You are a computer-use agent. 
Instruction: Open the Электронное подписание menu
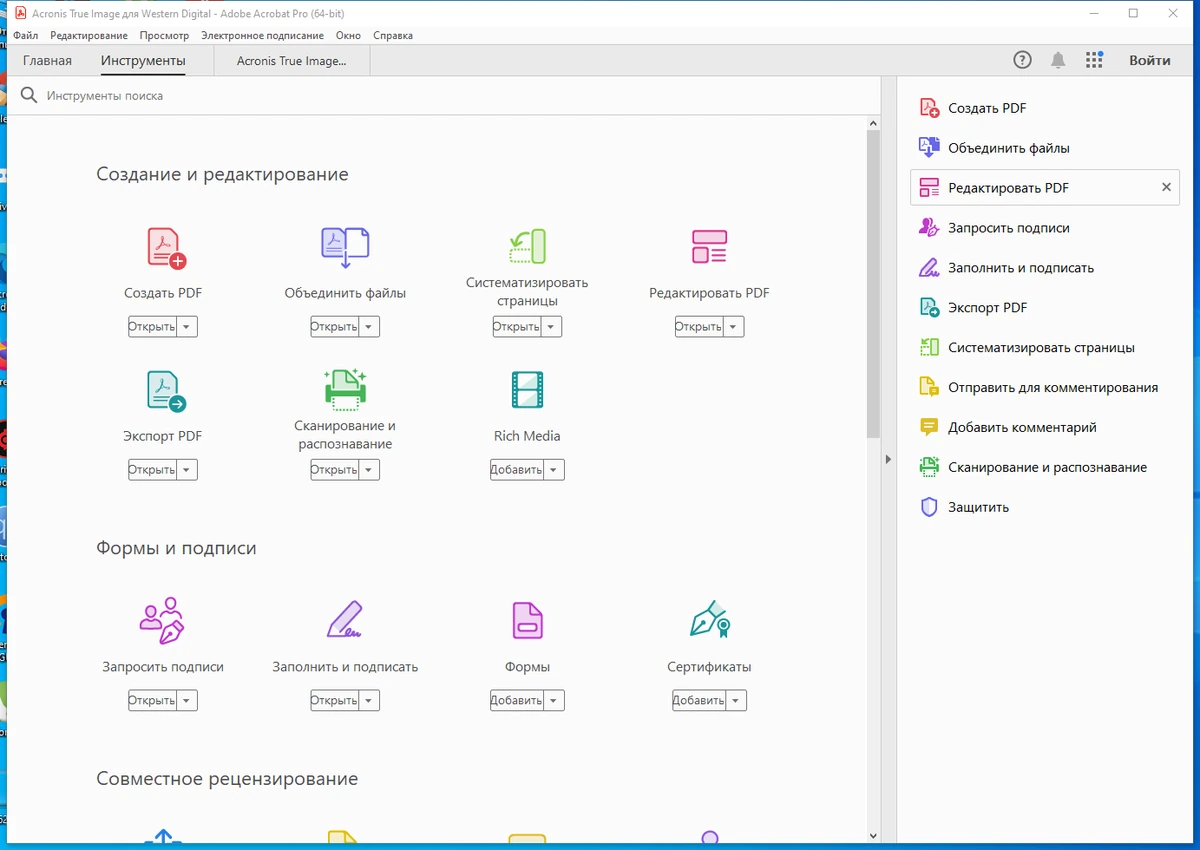click(263, 35)
